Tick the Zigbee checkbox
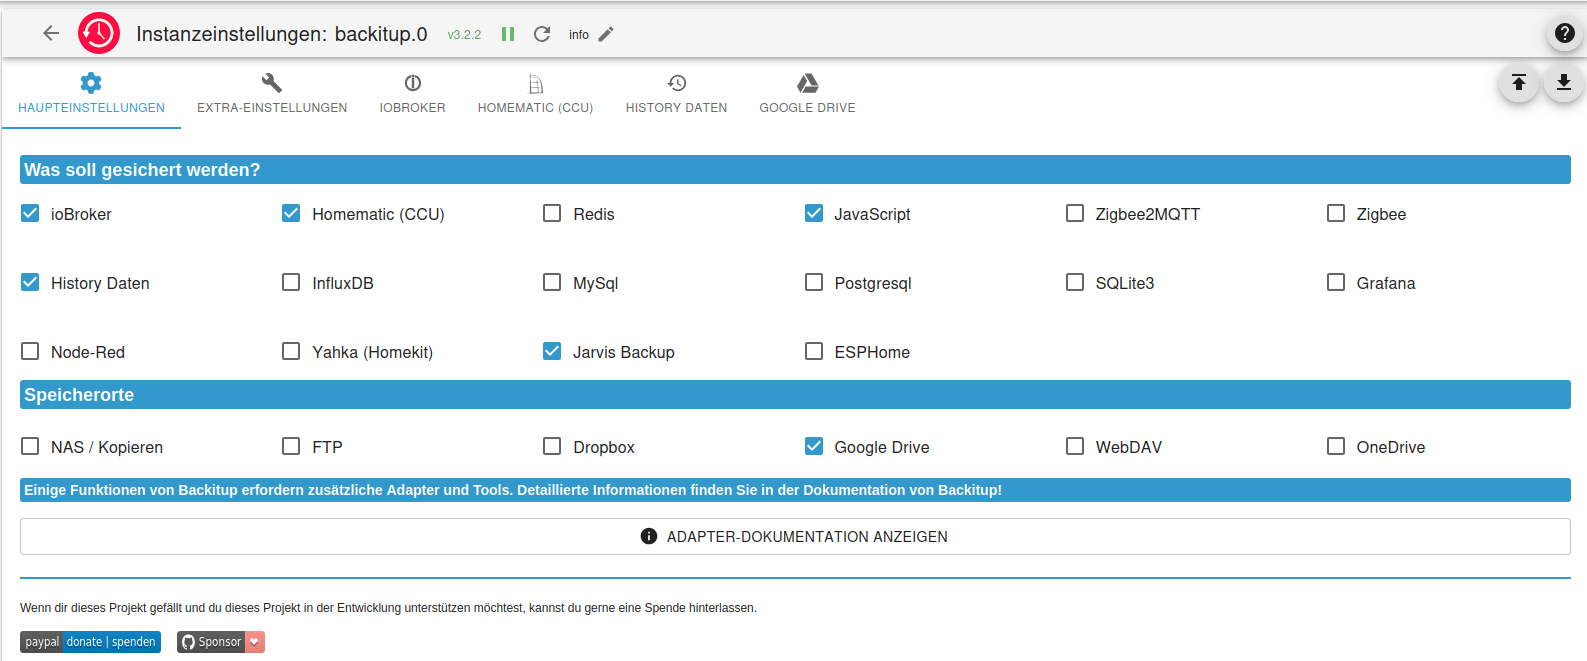The width and height of the screenshot is (1587, 661). [x=1336, y=213]
